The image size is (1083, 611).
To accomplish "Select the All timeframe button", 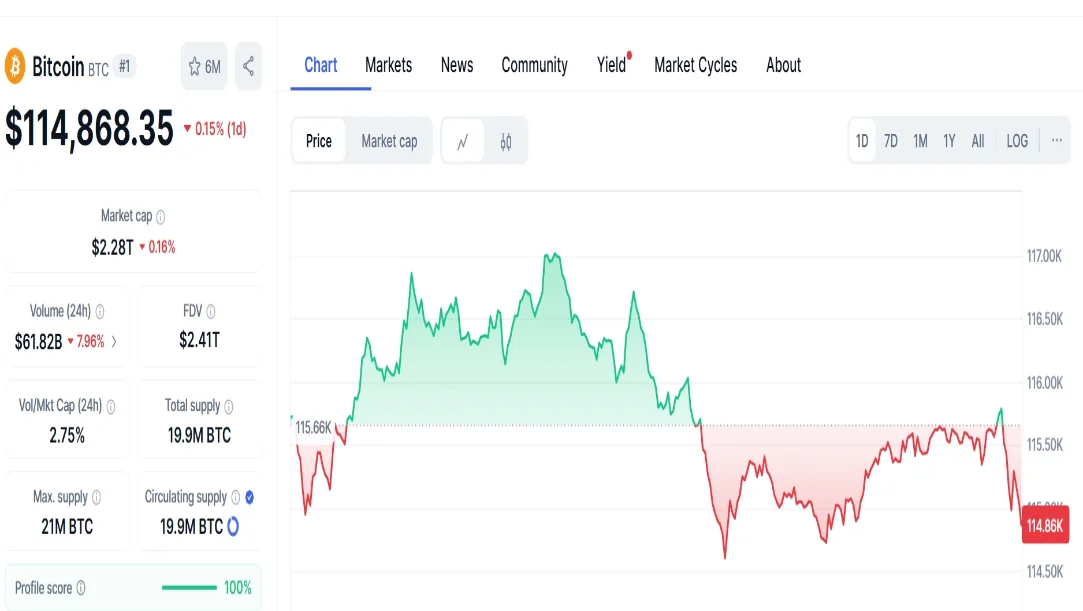I will (977, 141).
